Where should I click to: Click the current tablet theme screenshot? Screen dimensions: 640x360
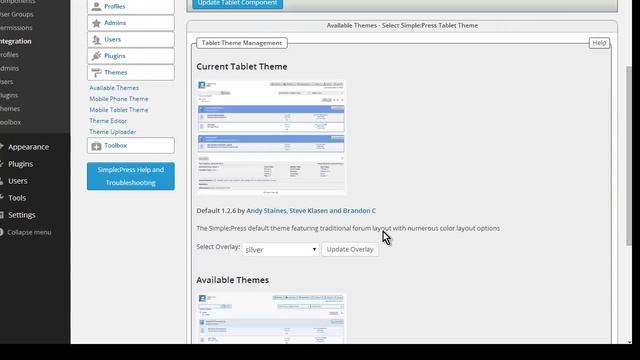click(x=271, y=138)
